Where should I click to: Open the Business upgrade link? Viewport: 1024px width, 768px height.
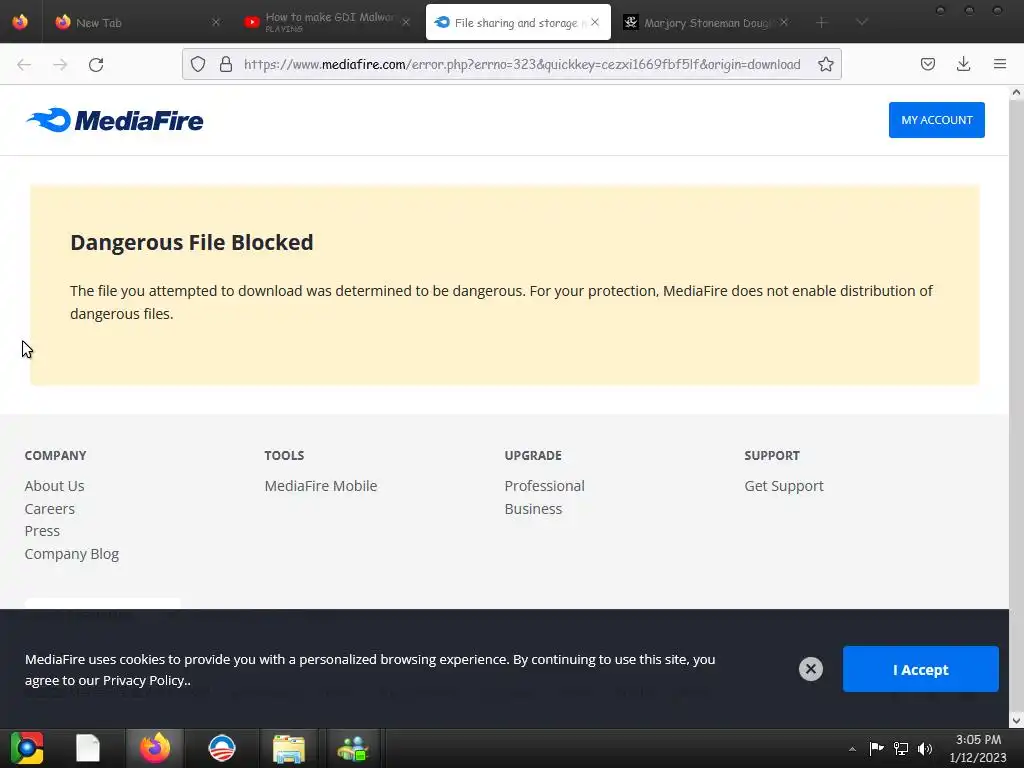click(x=533, y=509)
